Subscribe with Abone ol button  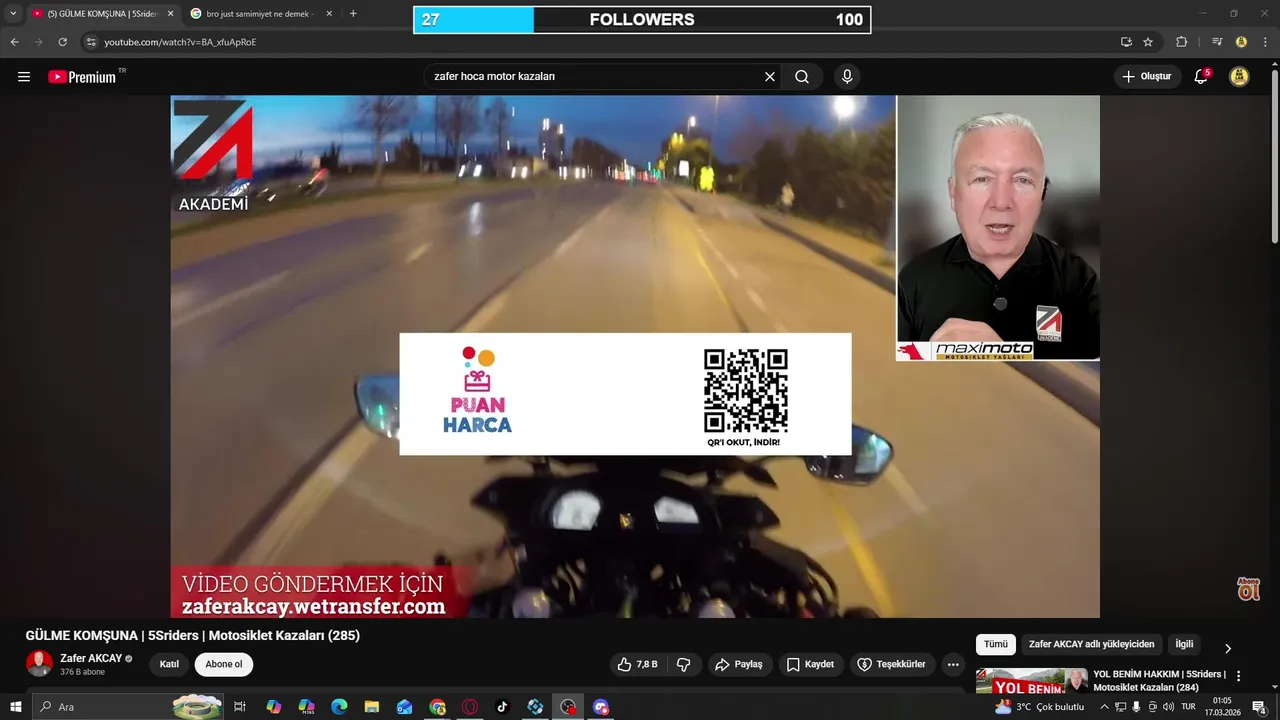point(224,664)
